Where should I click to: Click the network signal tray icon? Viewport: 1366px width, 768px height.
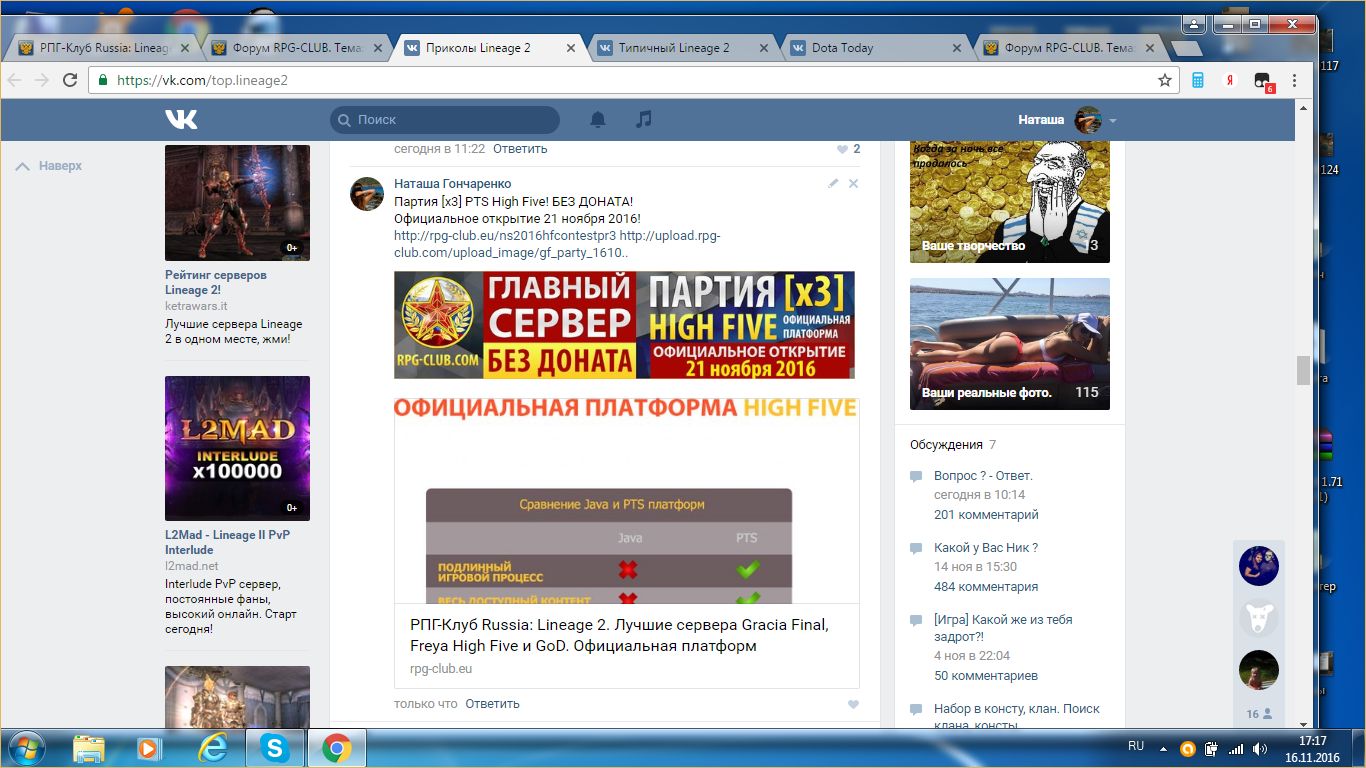pyautogui.click(x=1236, y=749)
